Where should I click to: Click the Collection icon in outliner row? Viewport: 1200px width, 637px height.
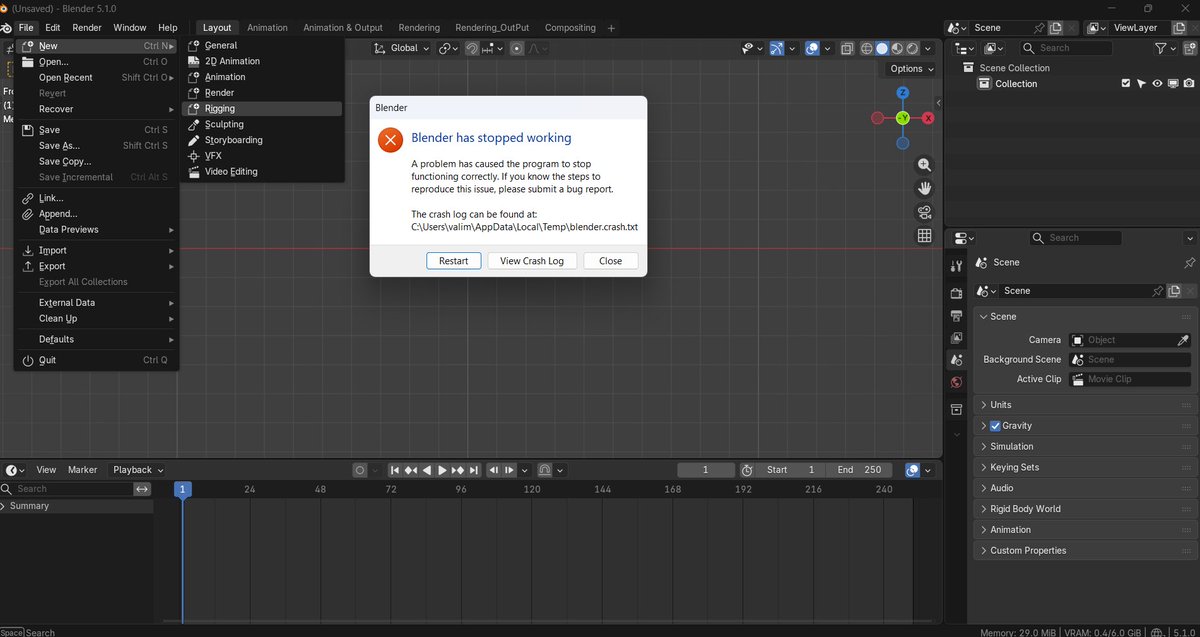[984, 84]
